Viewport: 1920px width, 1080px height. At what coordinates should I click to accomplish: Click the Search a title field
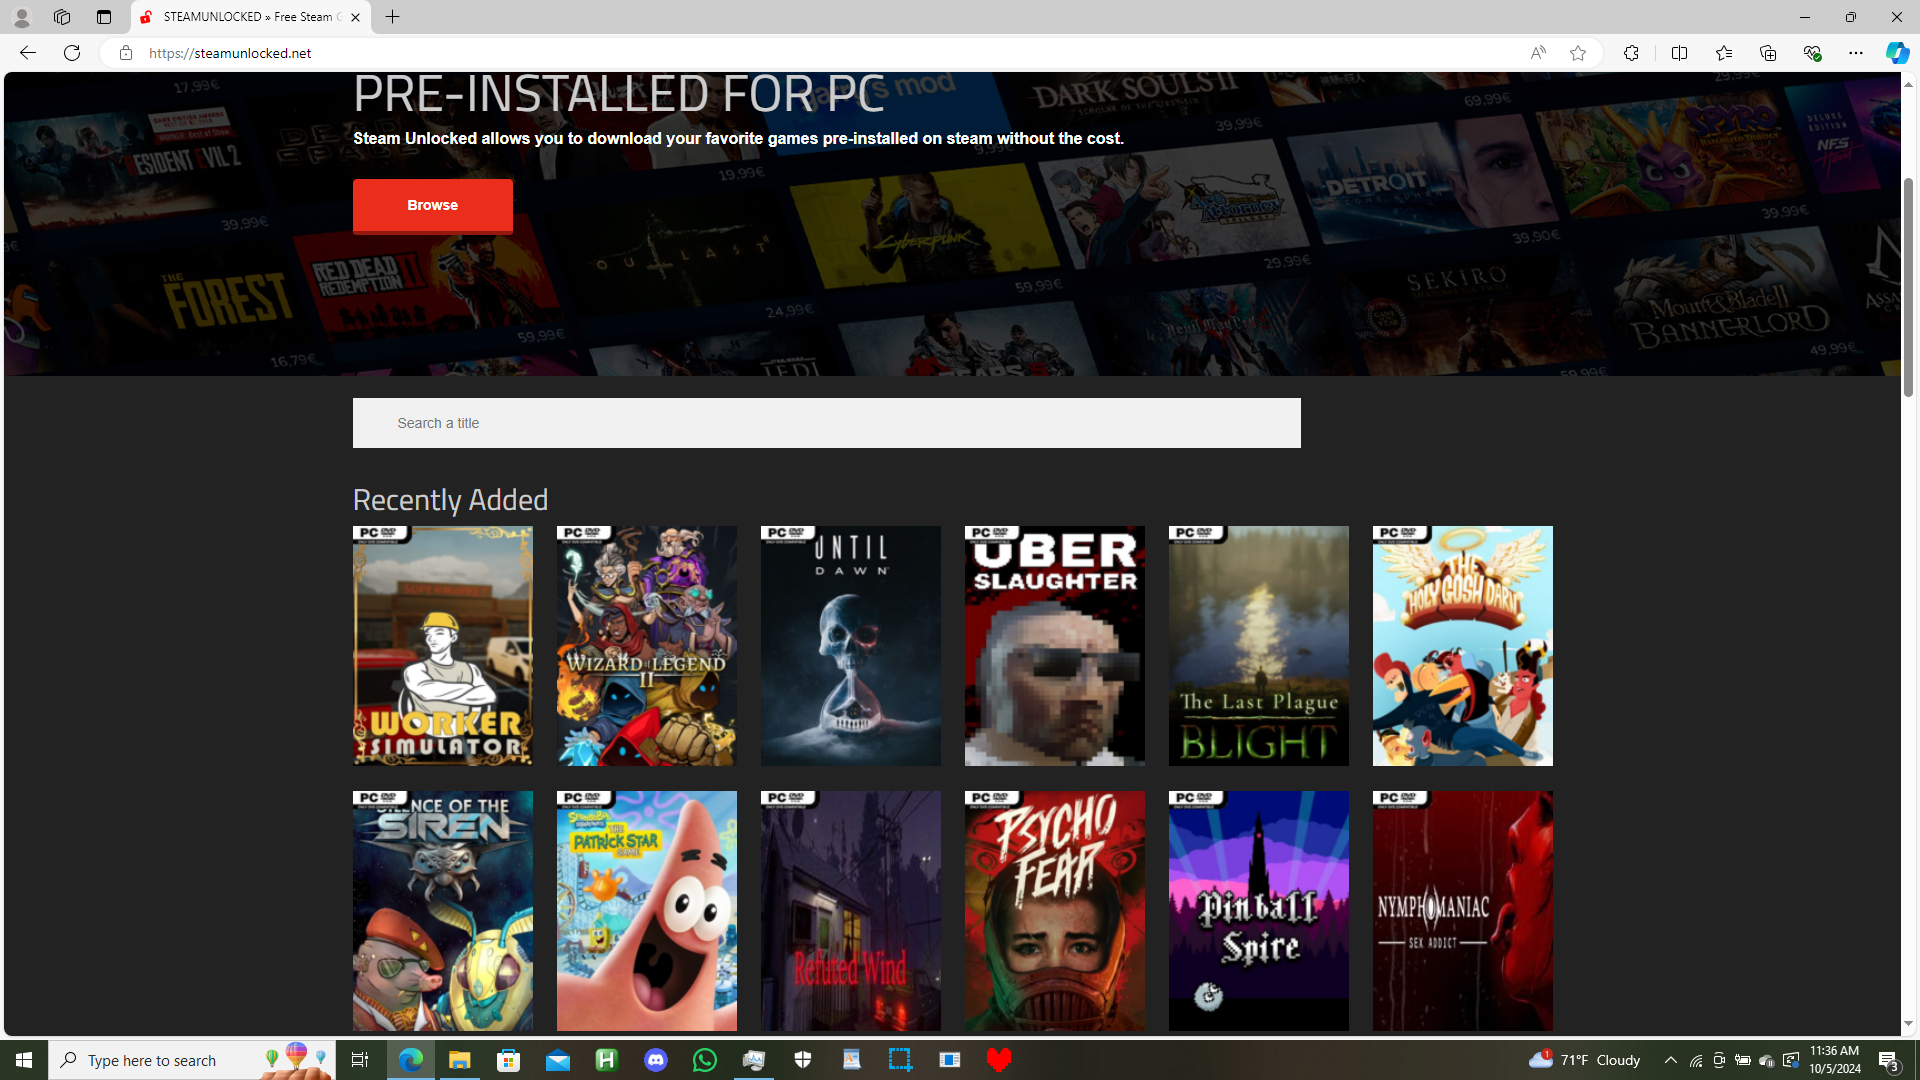[x=826, y=423]
